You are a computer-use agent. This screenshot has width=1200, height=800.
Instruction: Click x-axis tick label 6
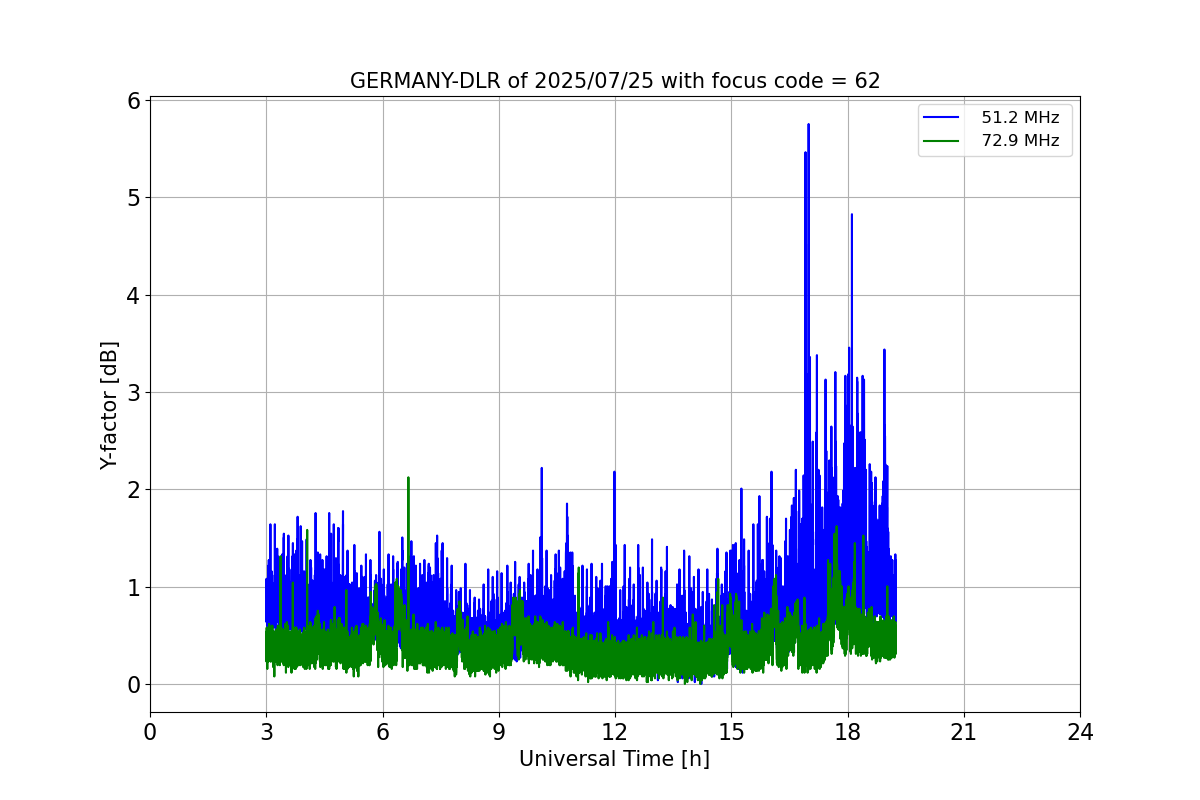click(x=382, y=733)
